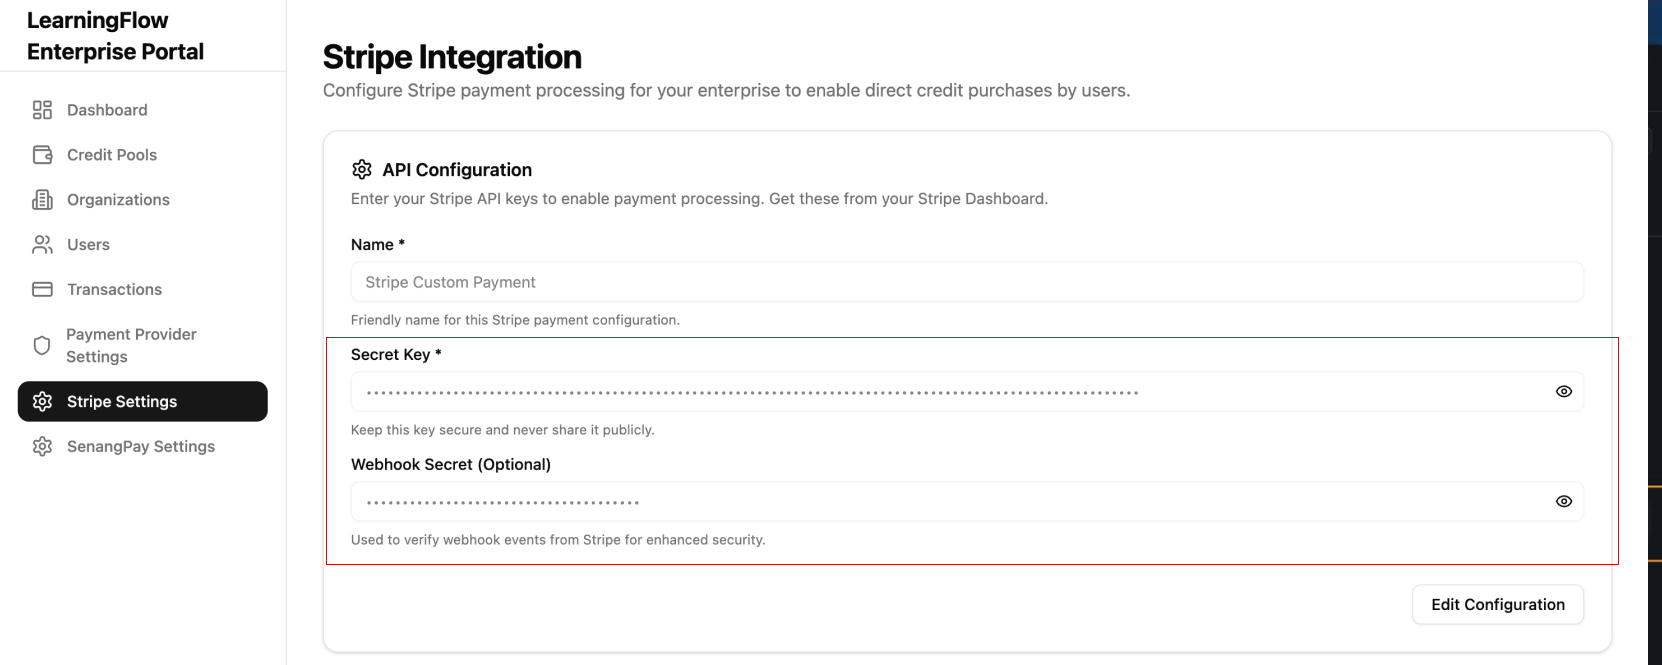Click the Users icon in sidebar
1662x665 pixels.
(41, 244)
